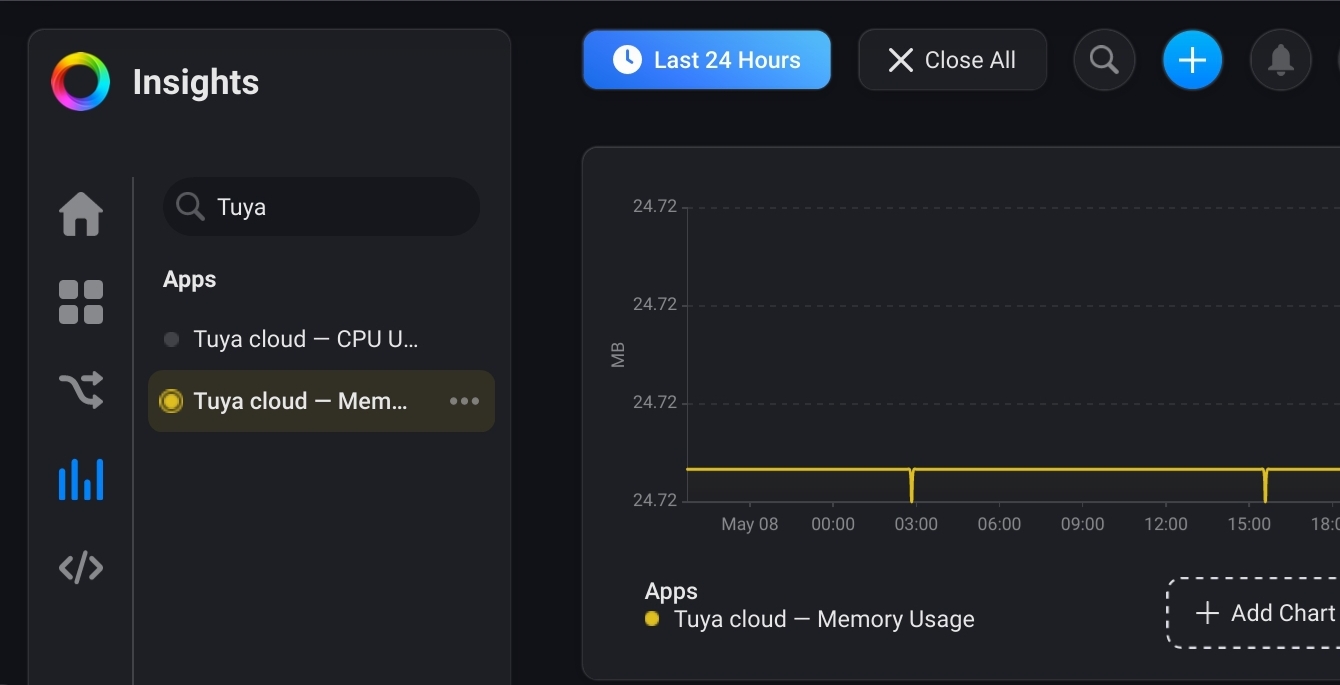Click the memory dip near 03:00
The width and height of the screenshot is (1340, 685).
[x=912, y=485]
